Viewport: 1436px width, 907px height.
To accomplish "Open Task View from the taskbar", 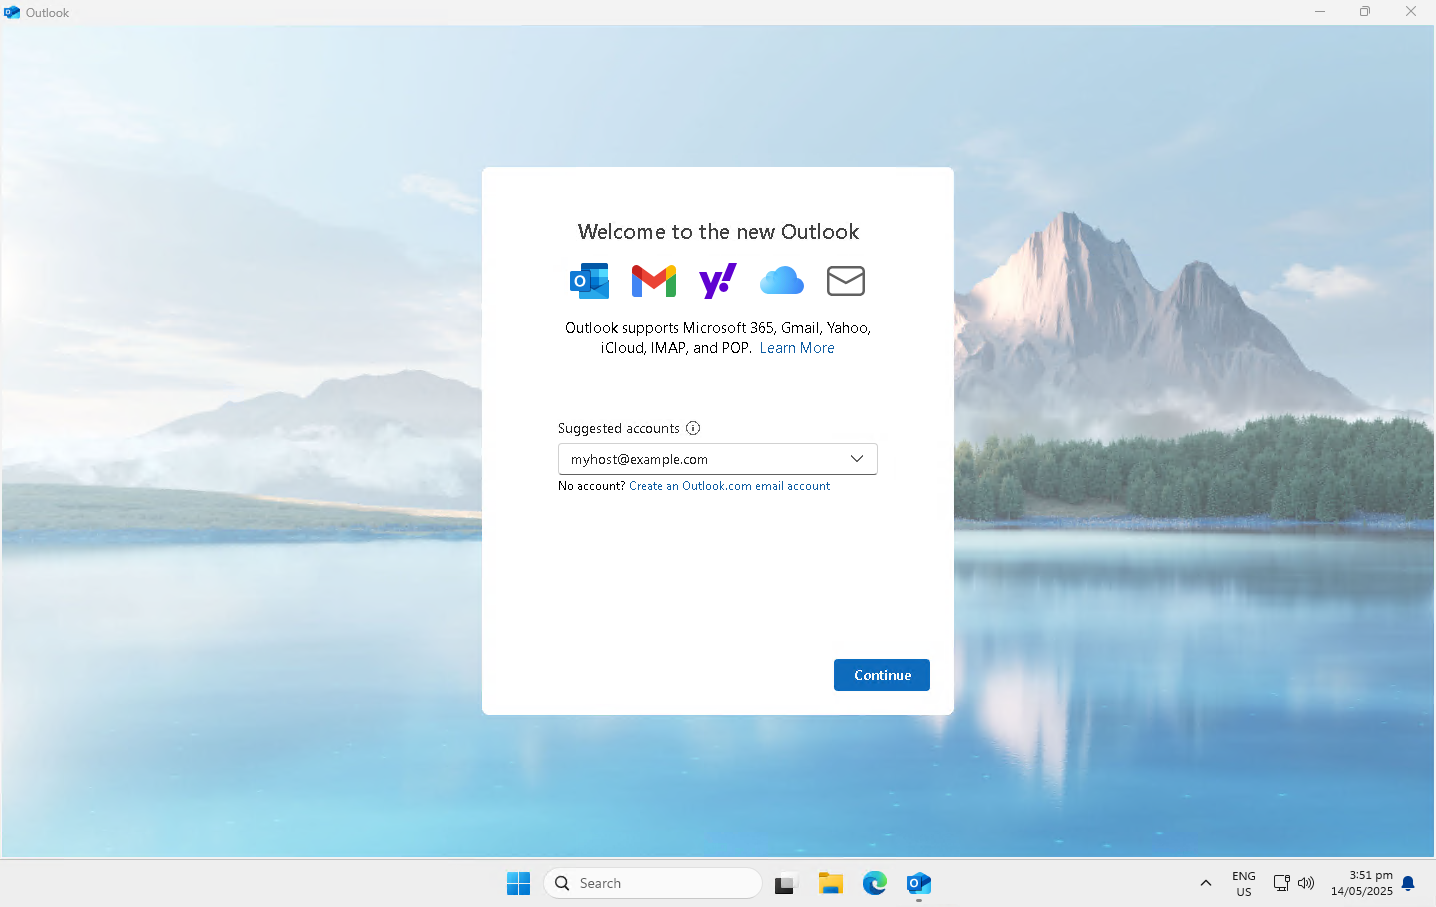I will (785, 883).
